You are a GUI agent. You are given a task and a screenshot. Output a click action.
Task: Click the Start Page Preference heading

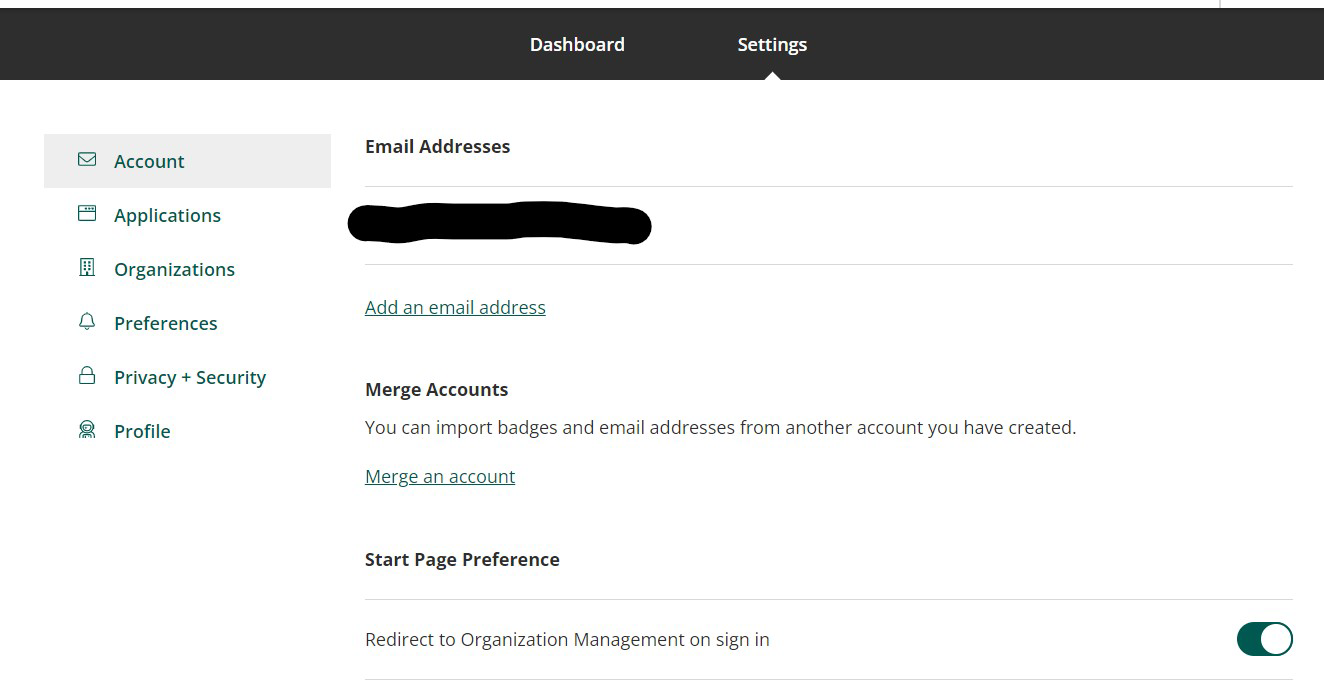[x=462, y=560]
